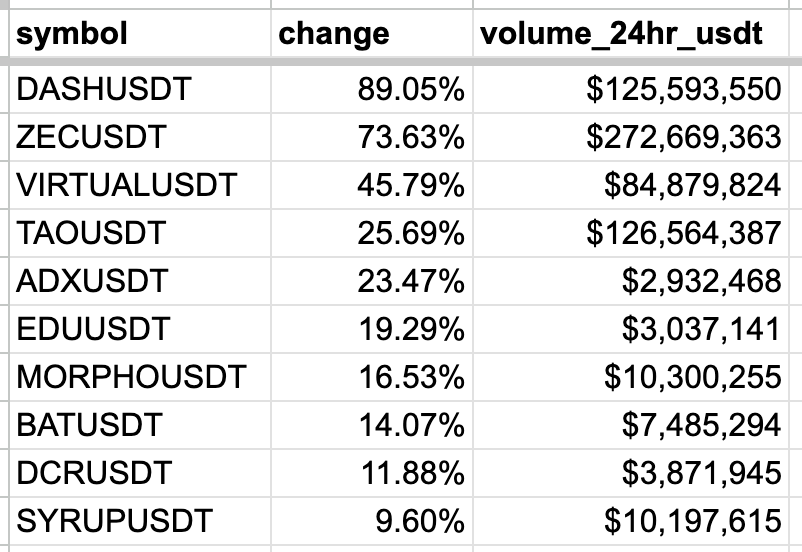Click the change column header
The width and height of the screenshot is (802, 552).
tap(333, 34)
